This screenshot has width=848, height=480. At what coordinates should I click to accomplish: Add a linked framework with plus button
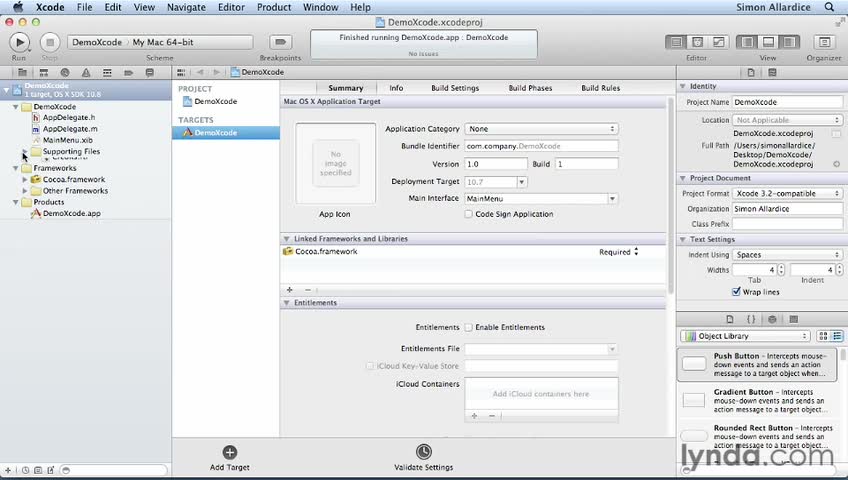pyautogui.click(x=289, y=290)
